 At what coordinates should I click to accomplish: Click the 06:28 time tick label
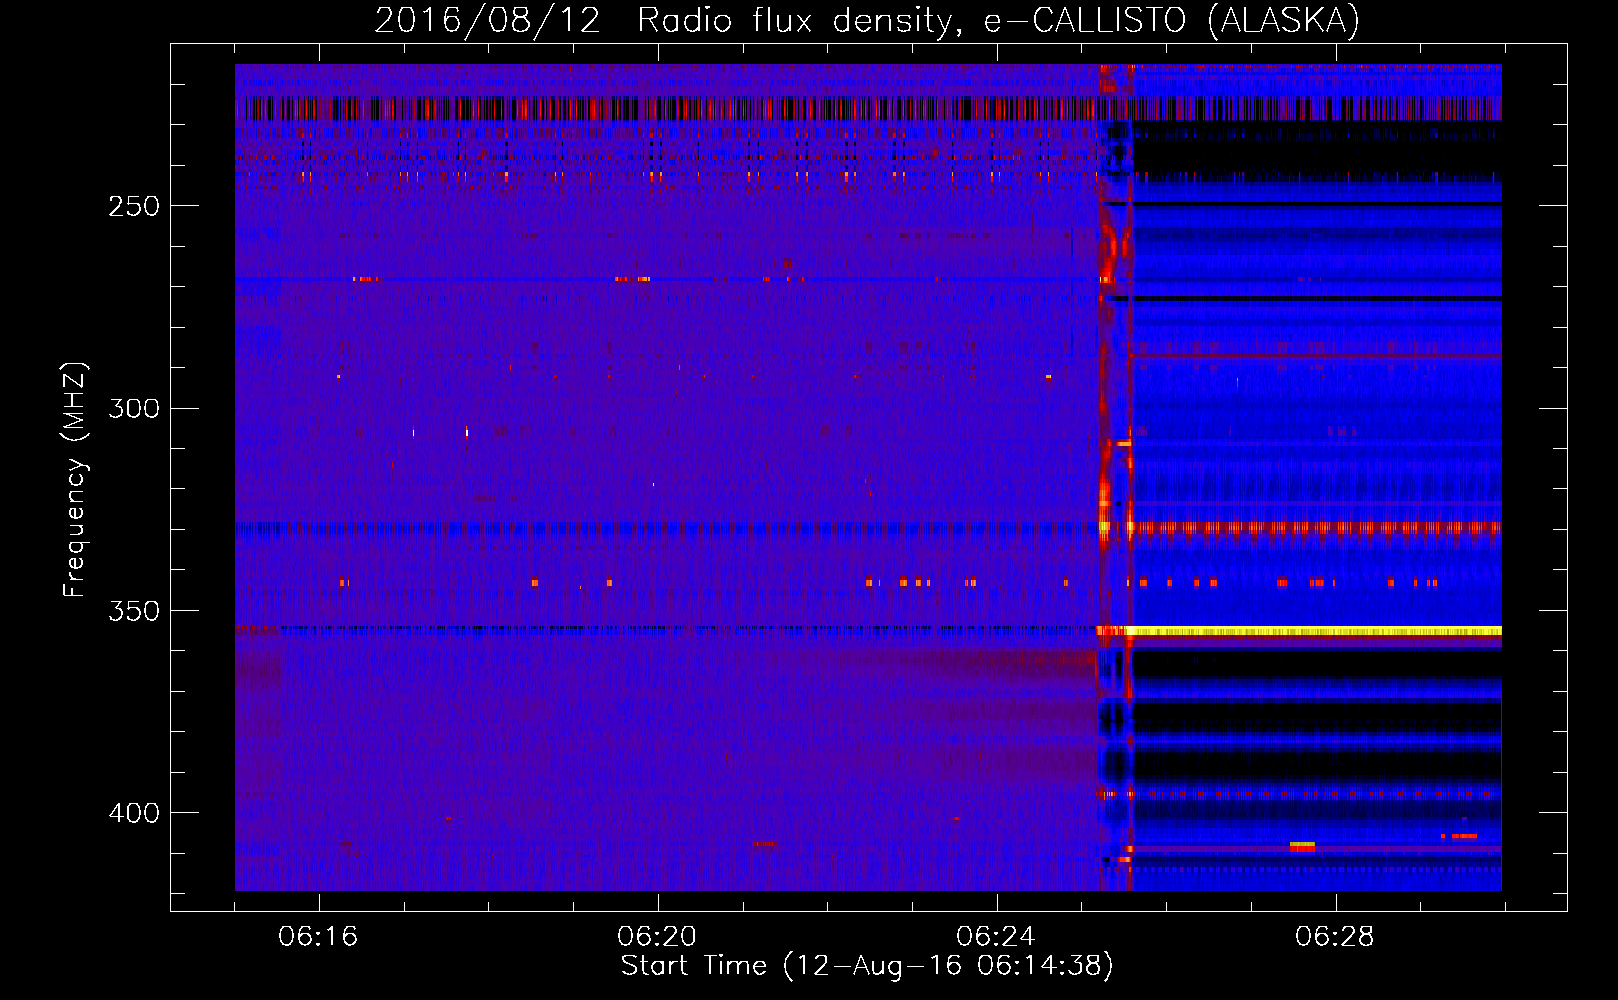point(1335,937)
